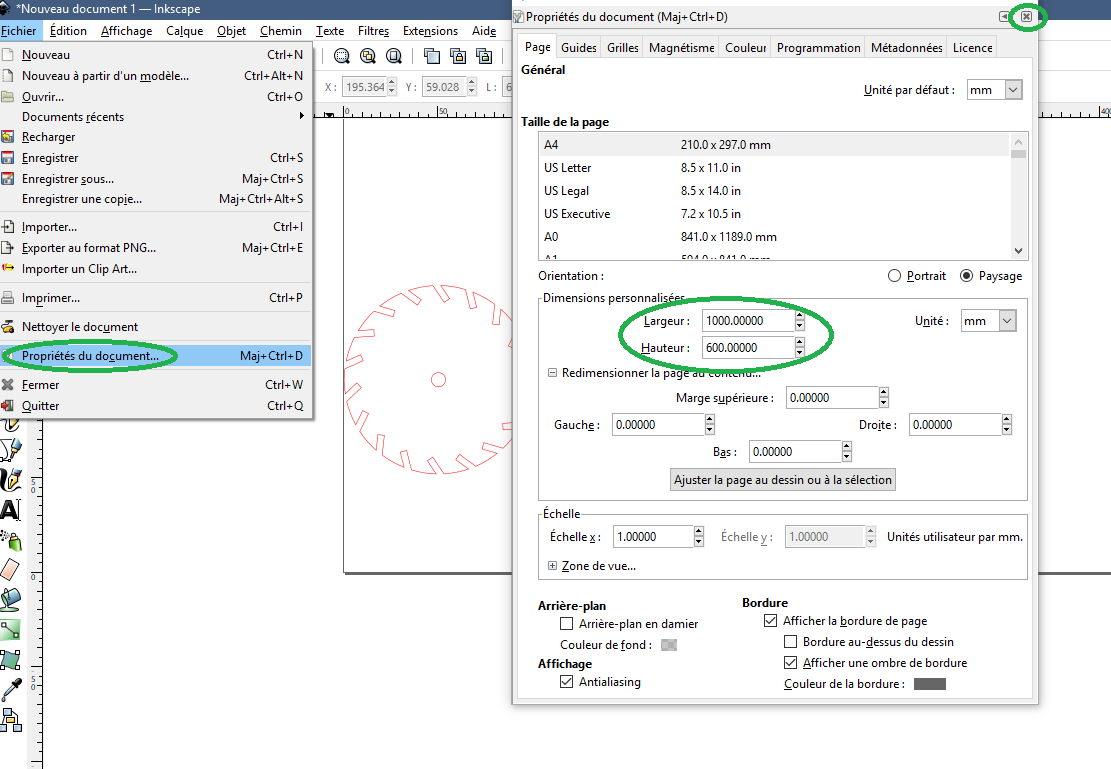Click the zoom to fit selection icon
Viewport: 1111px width, 769px height.
(342, 56)
